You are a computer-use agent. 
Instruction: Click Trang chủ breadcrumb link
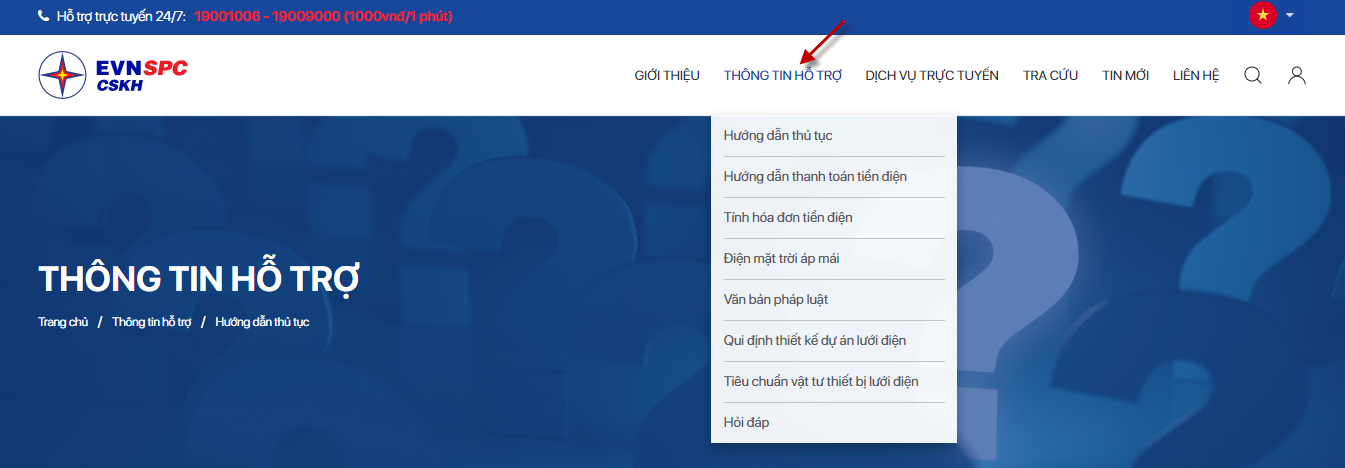coord(63,322)
